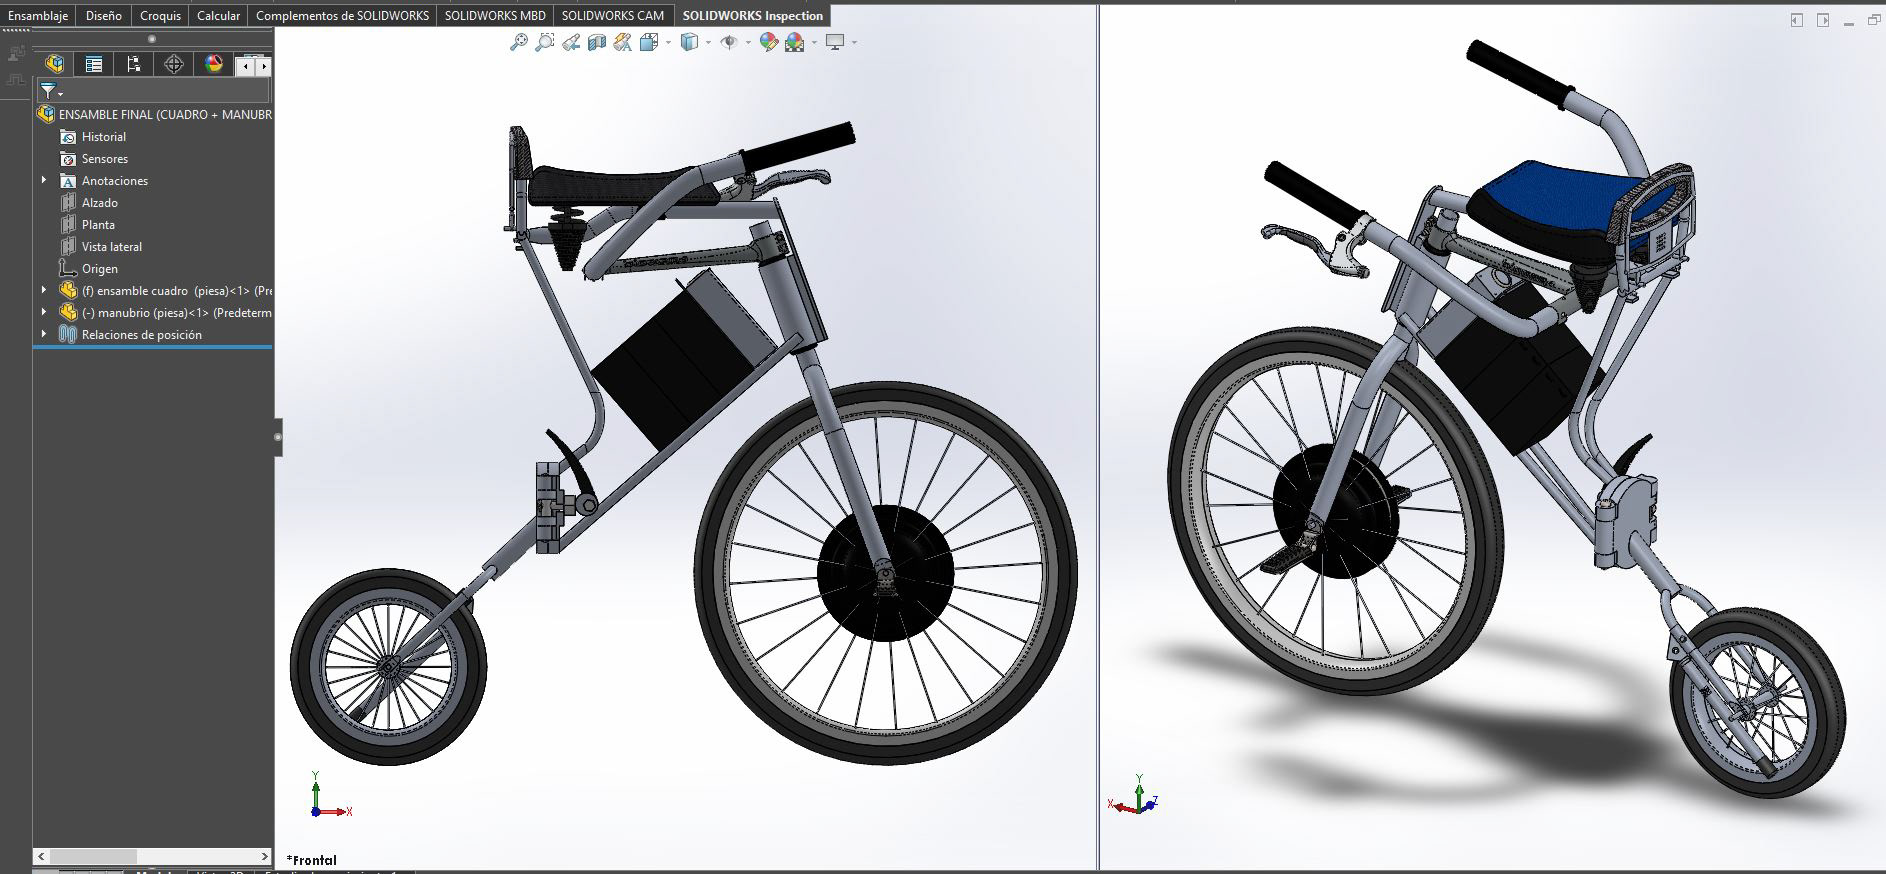Toggle the Section View tool
This screenshot has height=874, width=1886.
point(597,42)
